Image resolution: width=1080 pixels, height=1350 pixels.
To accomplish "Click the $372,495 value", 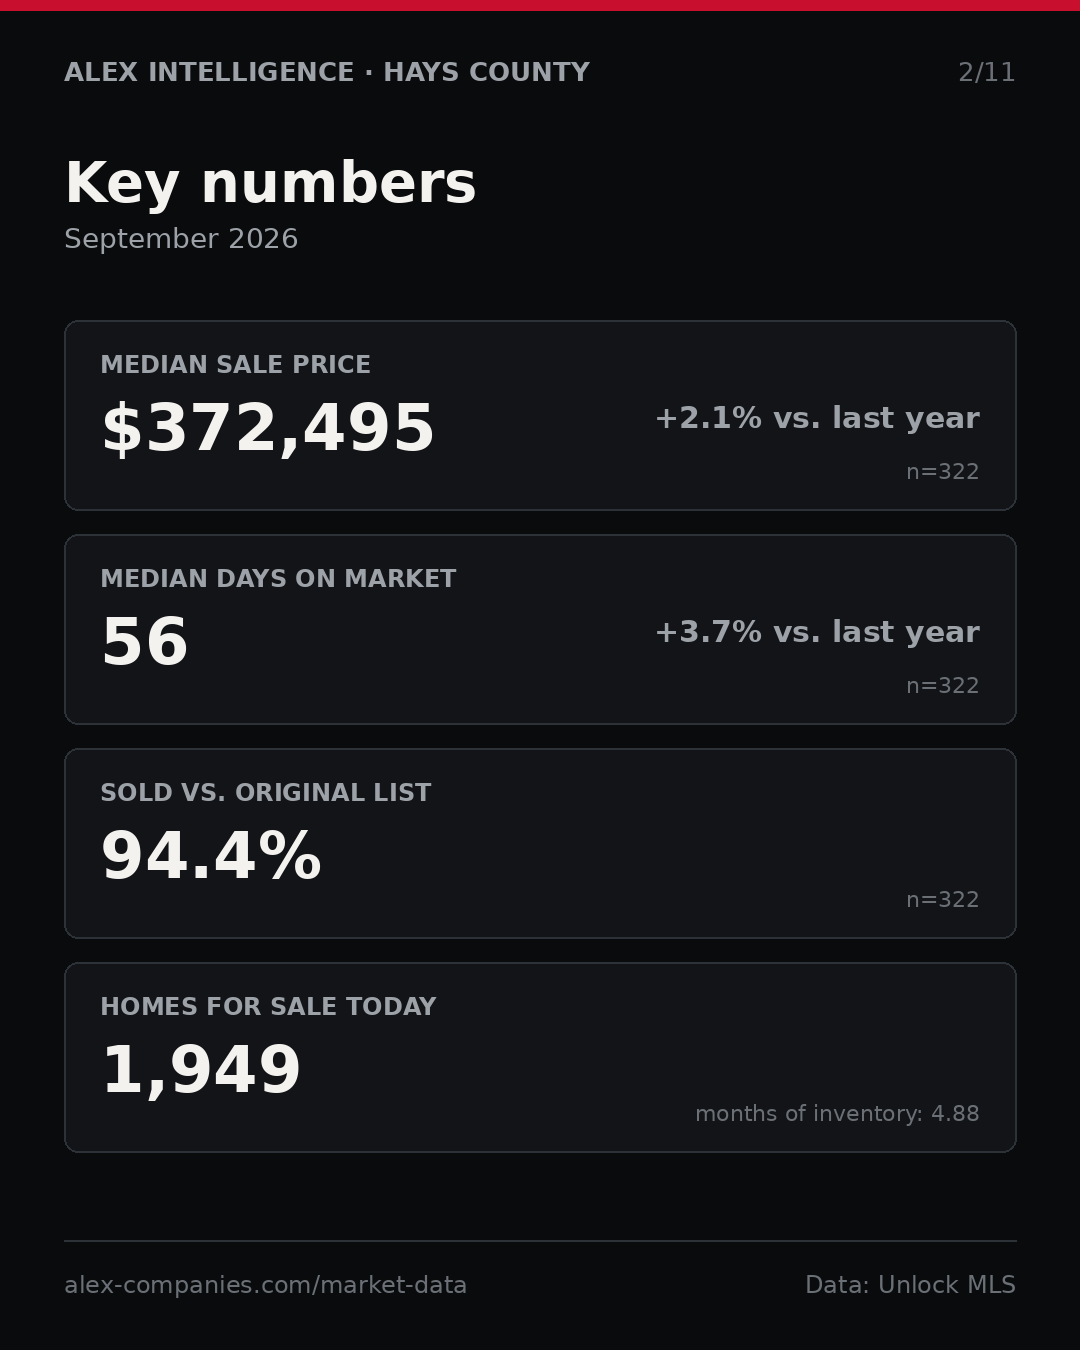I will pyautogui.click(x=268, y=430).
